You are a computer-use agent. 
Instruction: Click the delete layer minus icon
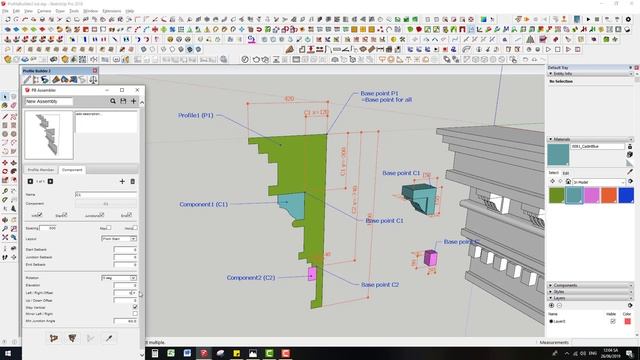(x=560, y=305)
